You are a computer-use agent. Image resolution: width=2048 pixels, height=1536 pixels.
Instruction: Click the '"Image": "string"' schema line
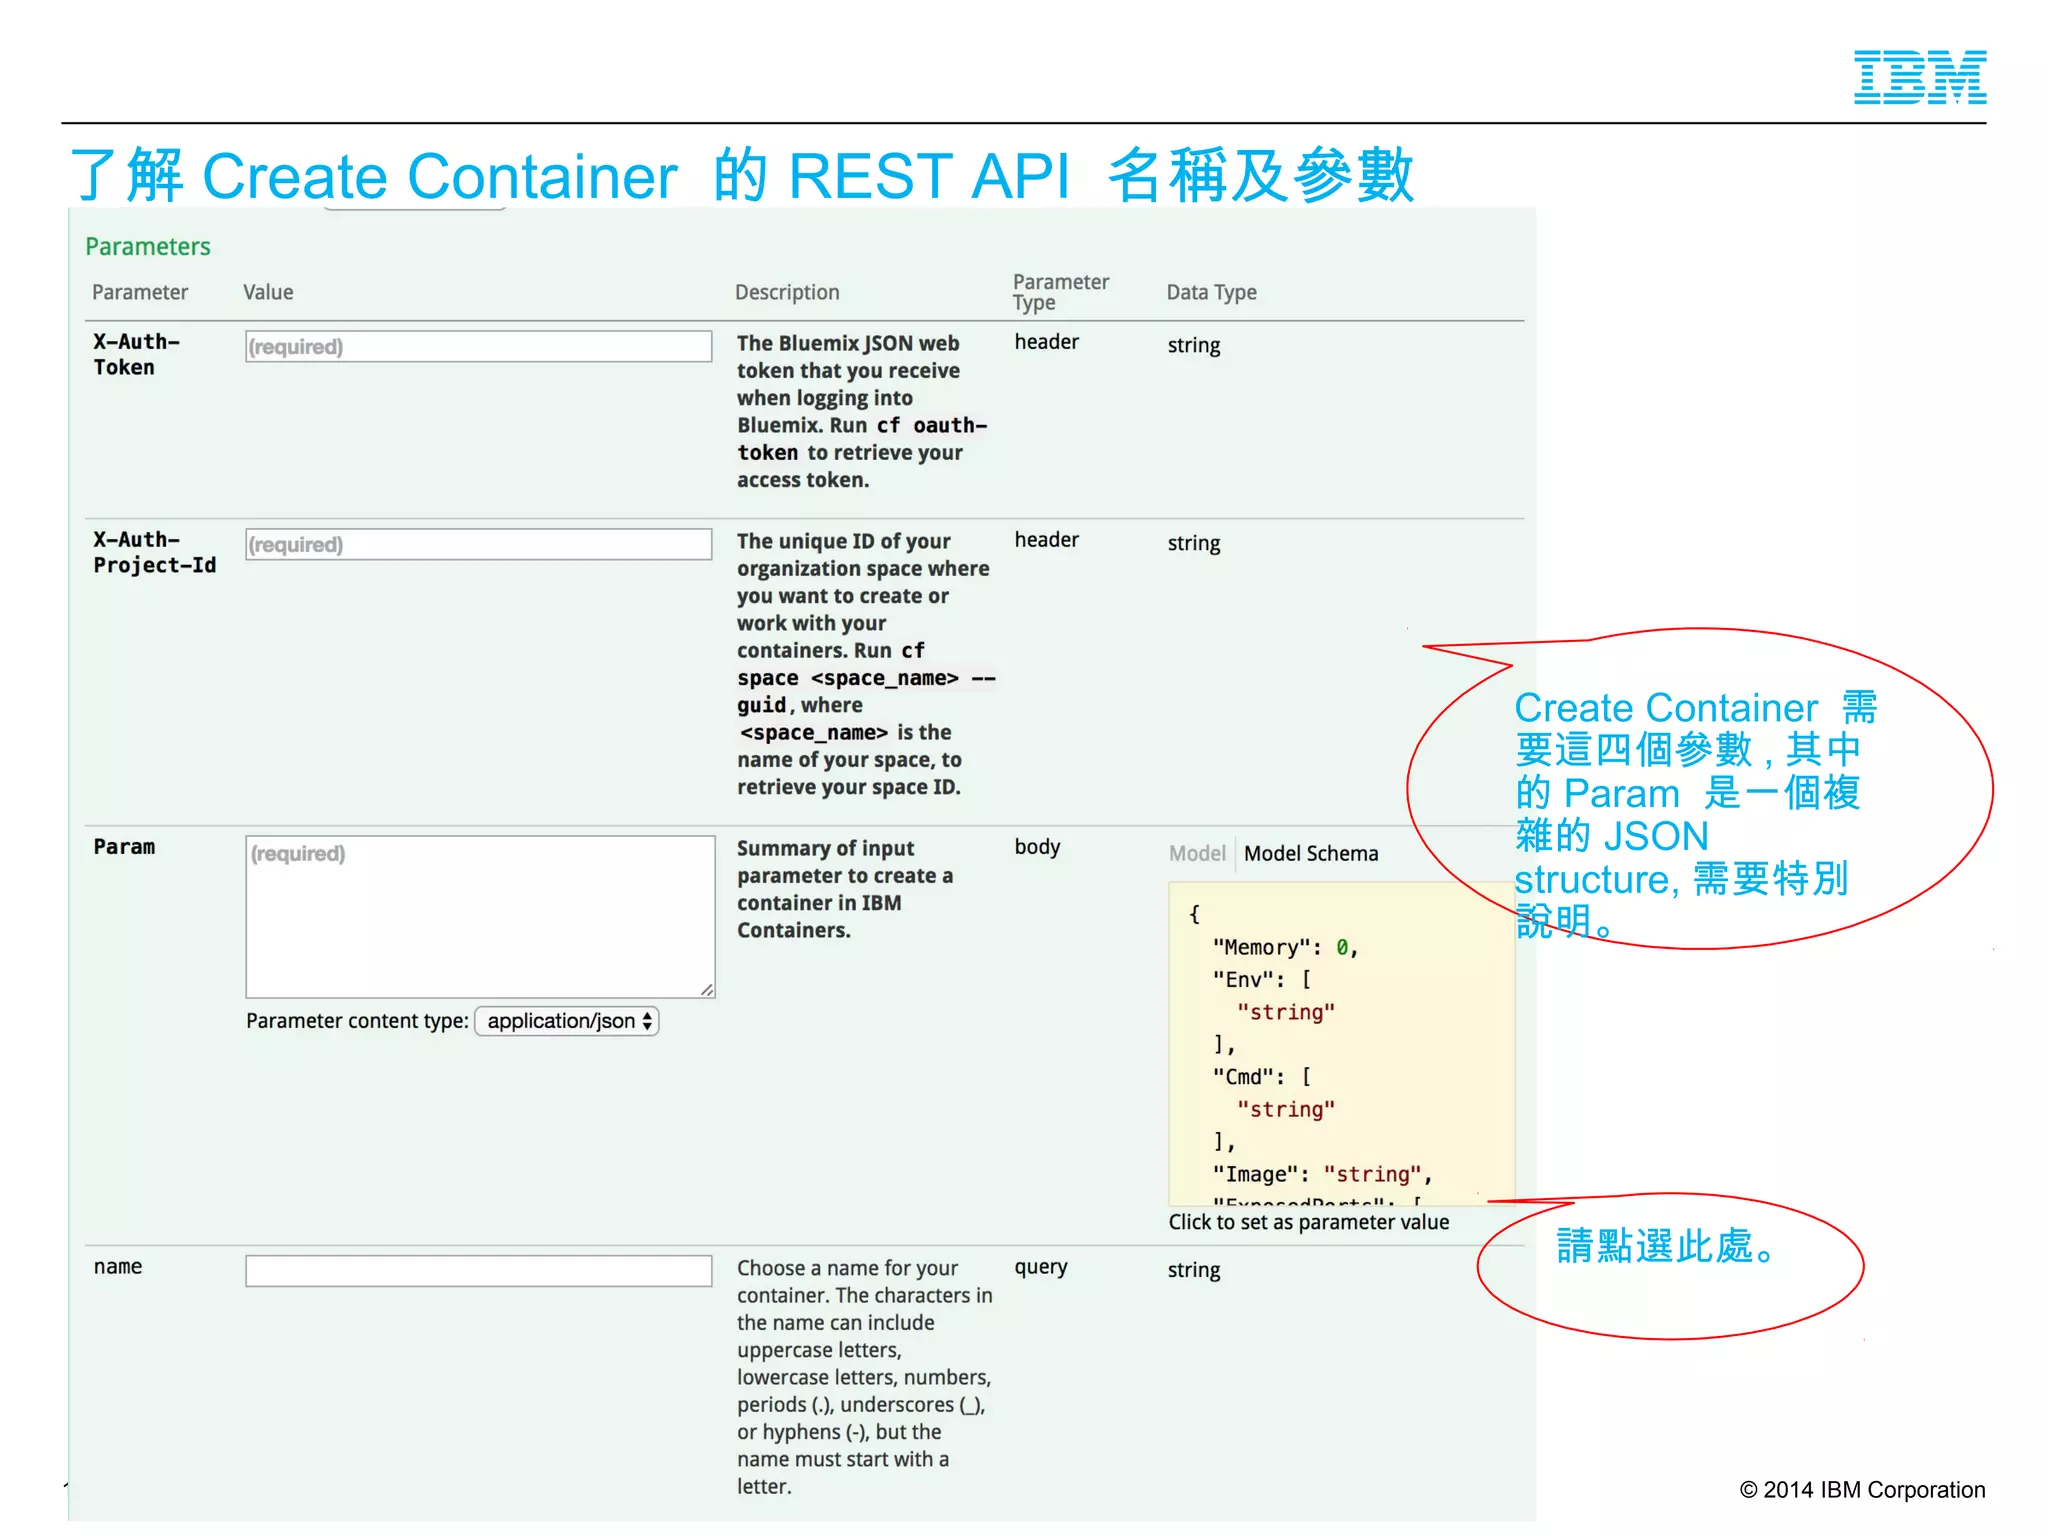tap(1322, 1174)
